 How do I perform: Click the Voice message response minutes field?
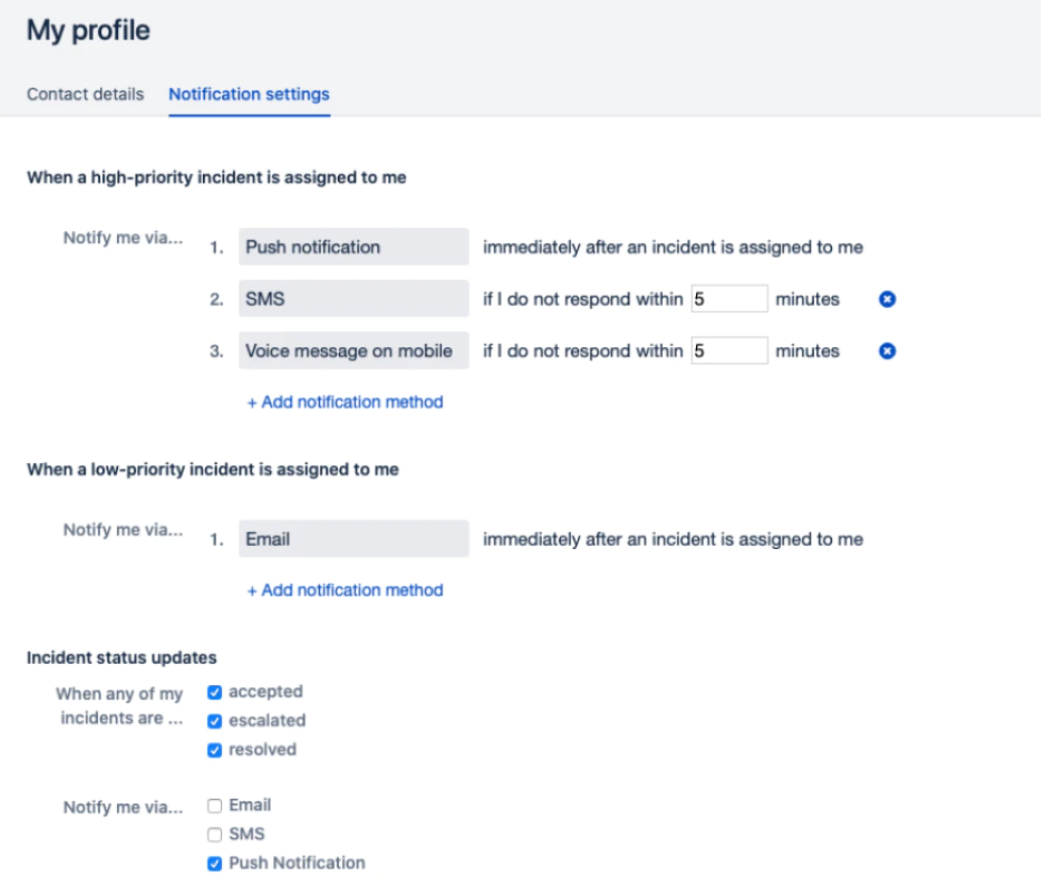pyautogui.click(x=729, y=351)
